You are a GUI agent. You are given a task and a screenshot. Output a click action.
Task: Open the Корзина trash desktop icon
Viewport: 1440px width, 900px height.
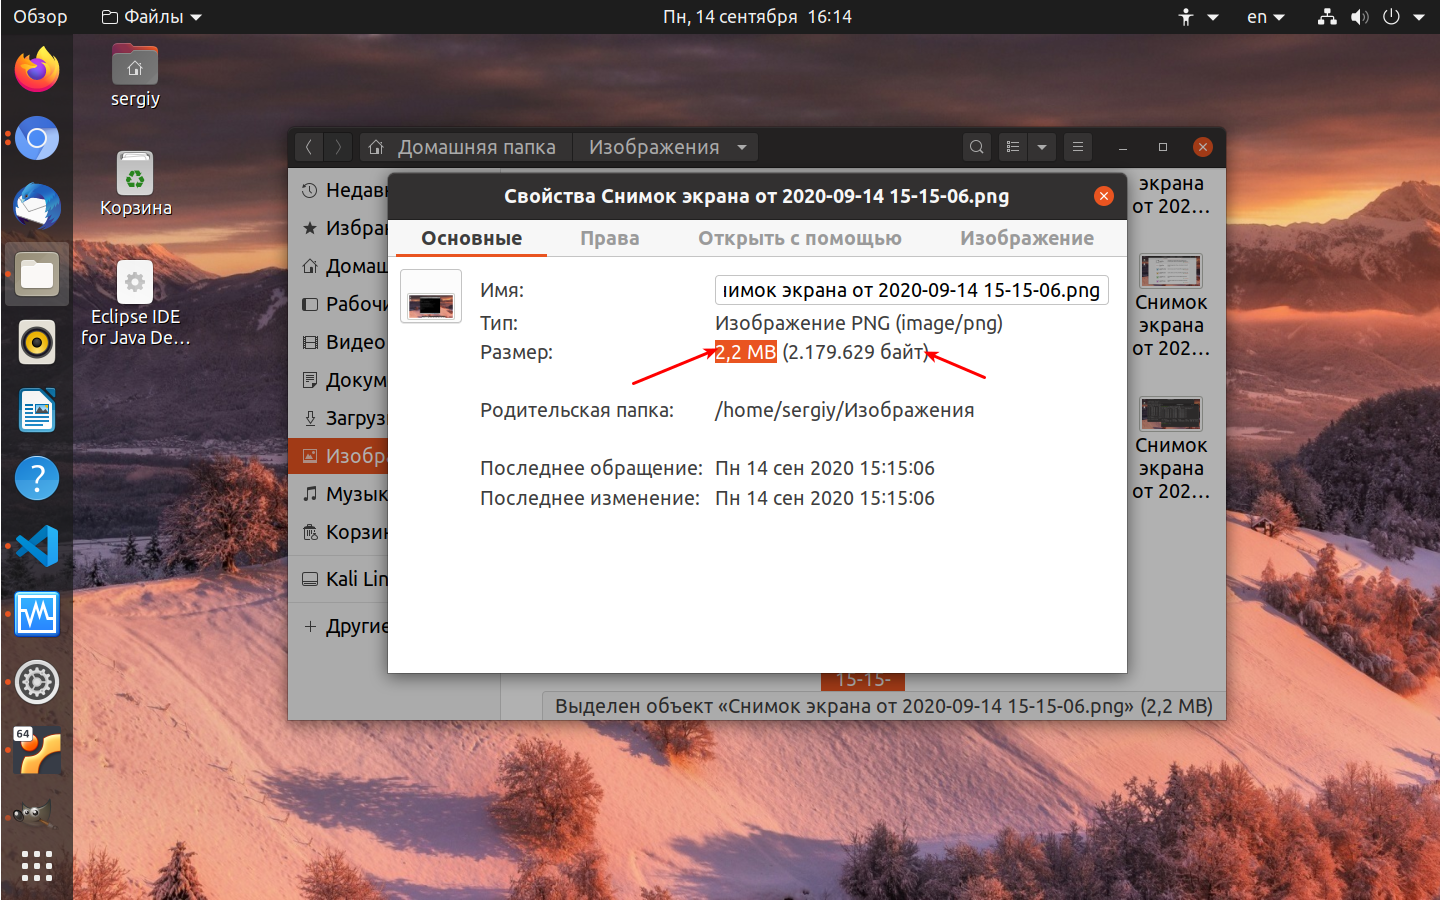pos(135,184)
